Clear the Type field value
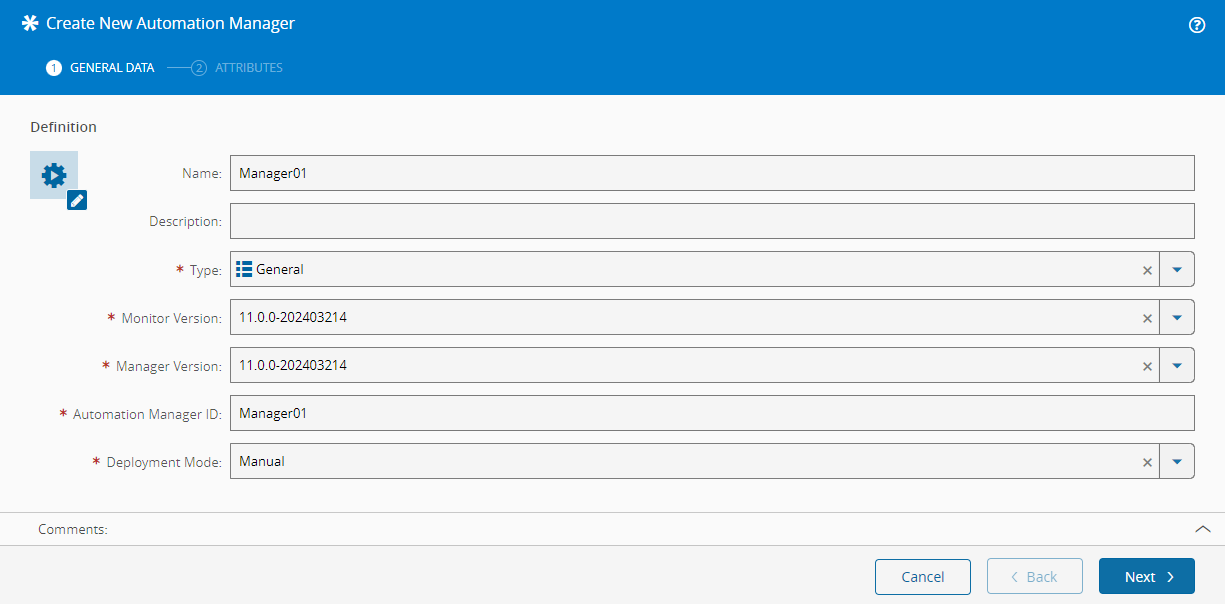This screenshot has height=604, width=1225. [x=1147, y=270]
